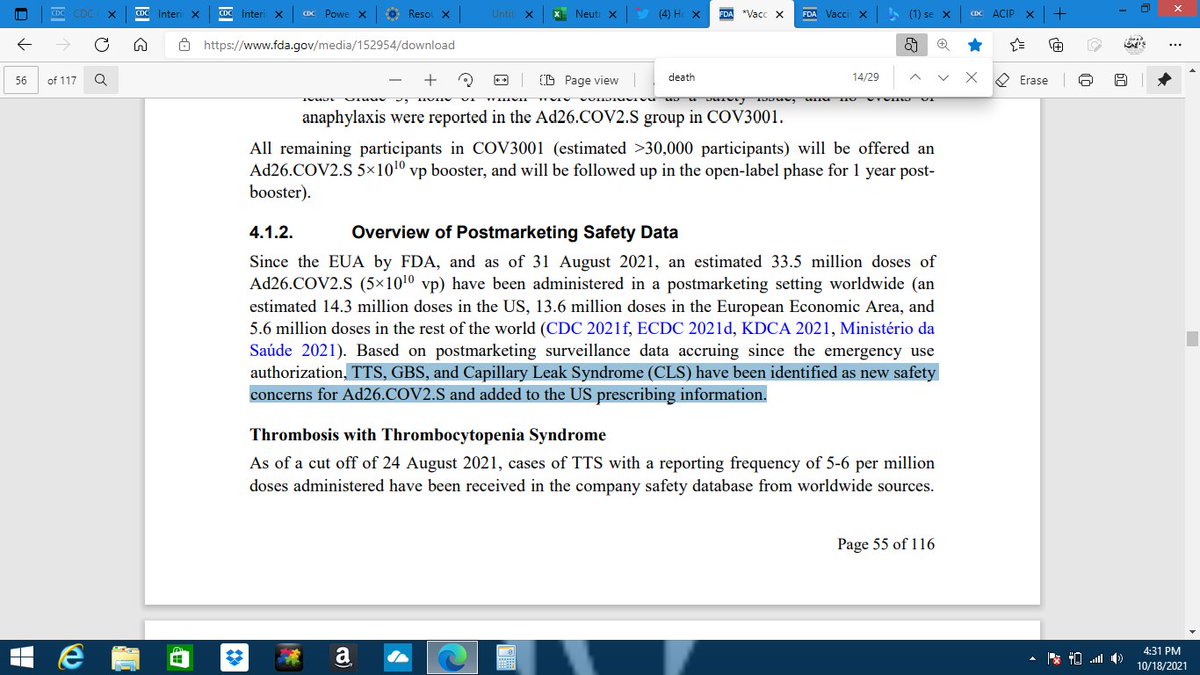Close the find-on-page bar
The image size is (1200, 675).
click(972, 77)
